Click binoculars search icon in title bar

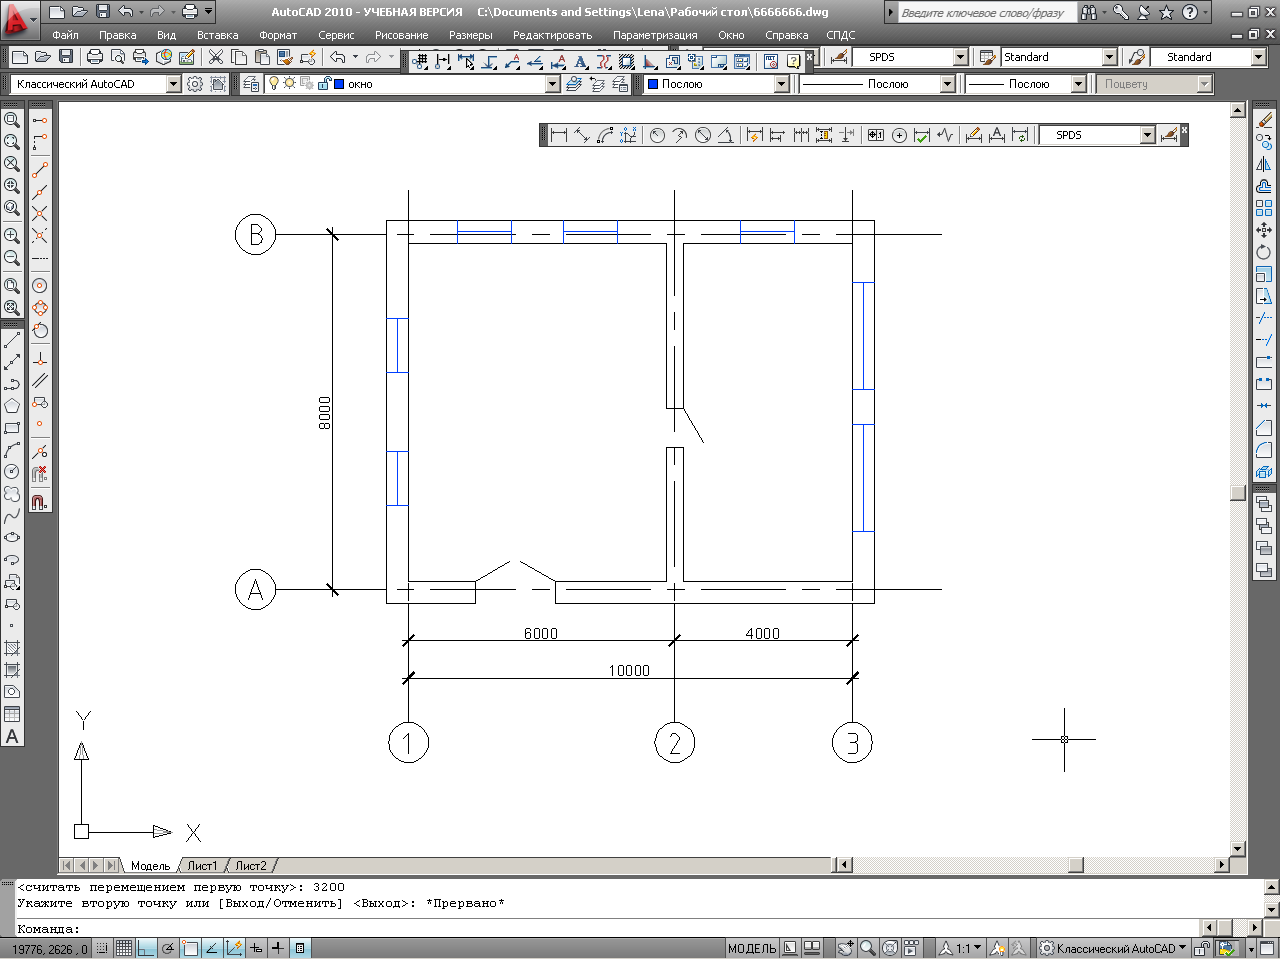(x=1089, y=13)
